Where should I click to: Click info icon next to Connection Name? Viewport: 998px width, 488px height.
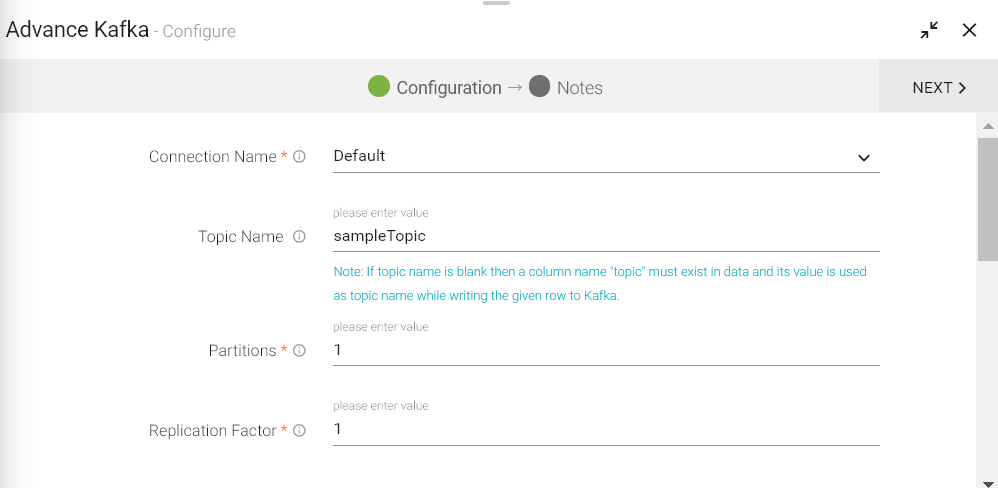[299, 157]
